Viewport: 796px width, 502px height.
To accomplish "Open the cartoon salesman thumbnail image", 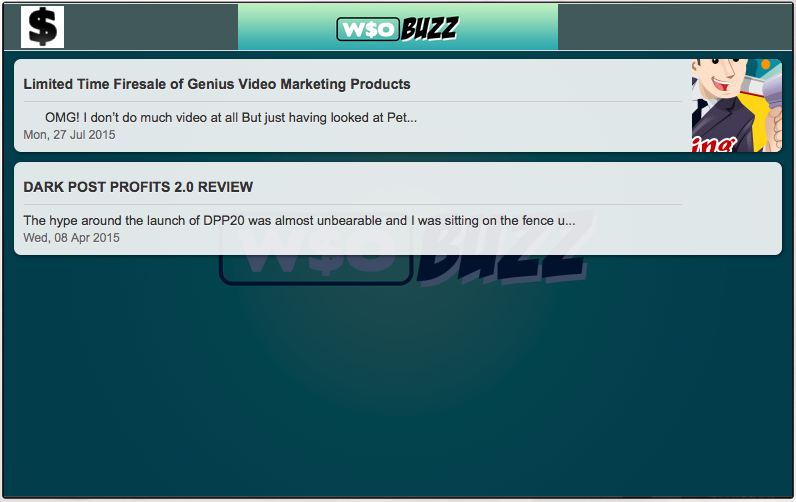I will pos(737,105).
